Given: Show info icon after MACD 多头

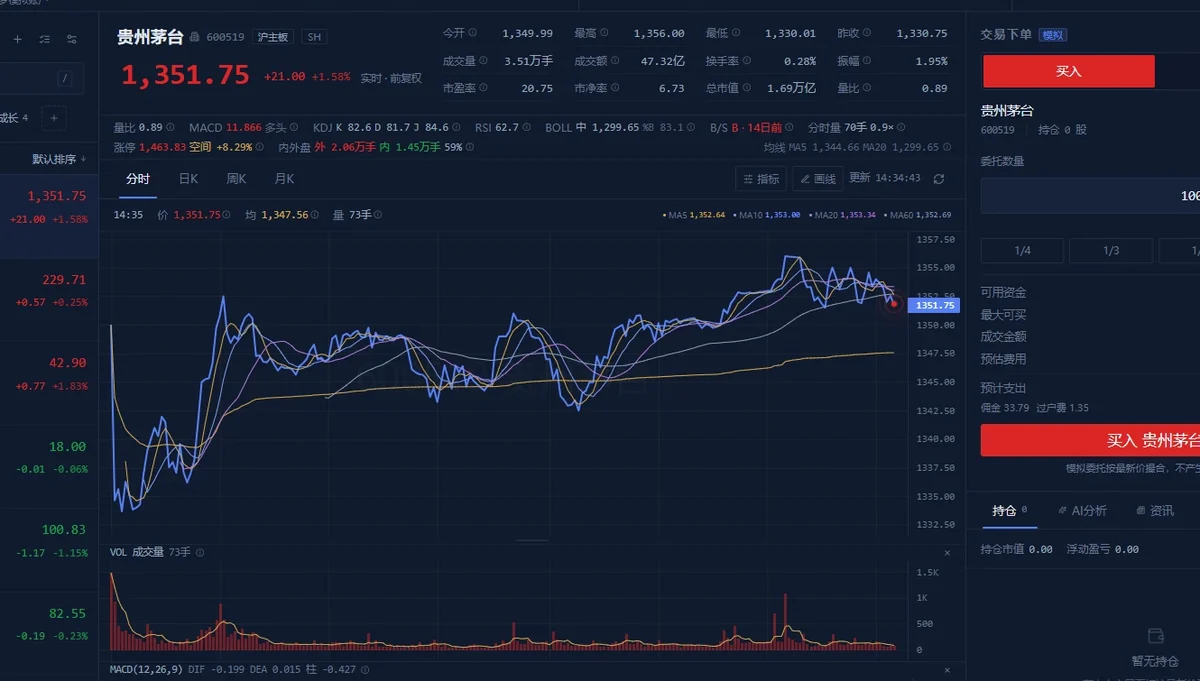Looking at the screenshot, I should pos(296,128).
